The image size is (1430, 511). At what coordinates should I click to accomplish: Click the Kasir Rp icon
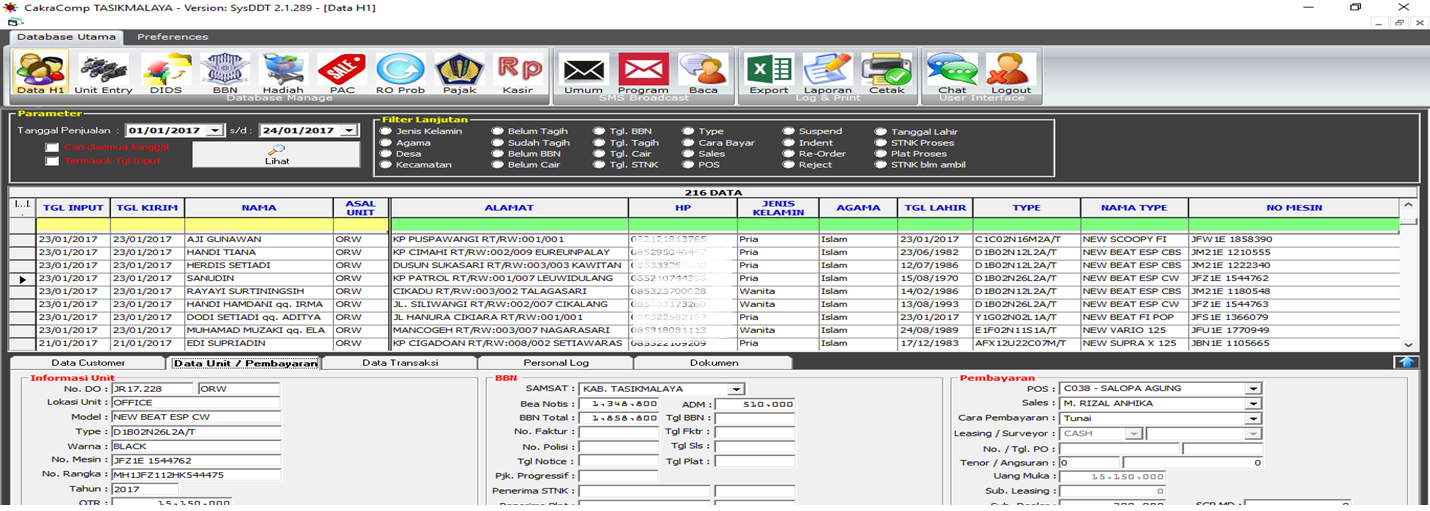click(x=519, y=73)
